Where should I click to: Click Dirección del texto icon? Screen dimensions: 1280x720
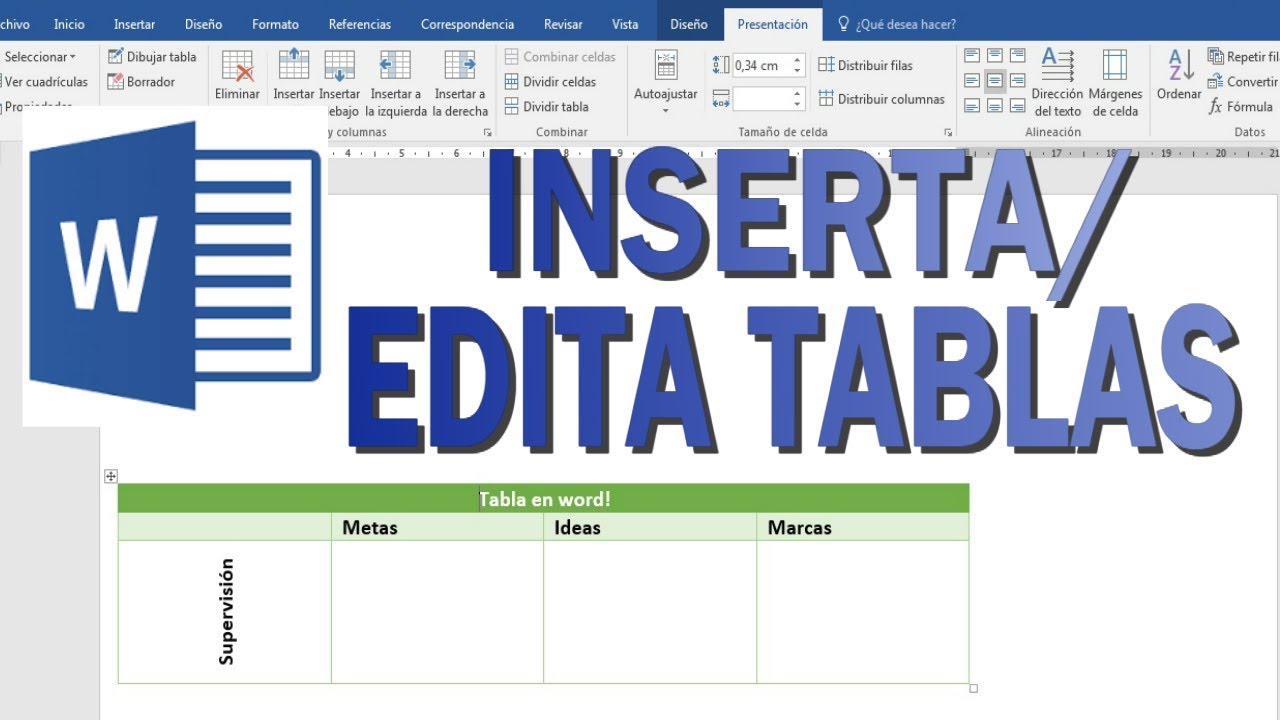click(x=1058, y=64)
